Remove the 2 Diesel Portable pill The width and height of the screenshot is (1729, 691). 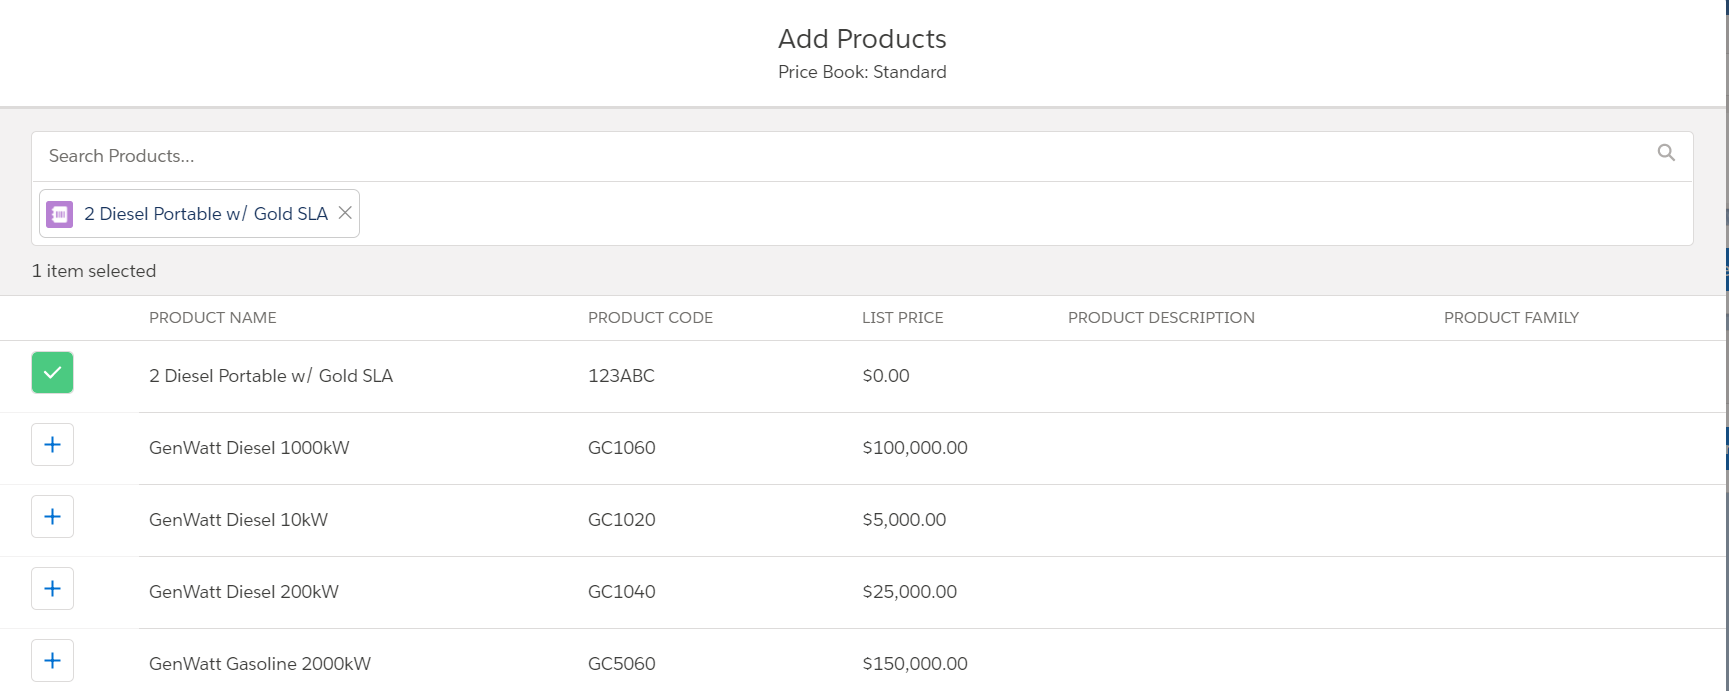pos(345,213)
